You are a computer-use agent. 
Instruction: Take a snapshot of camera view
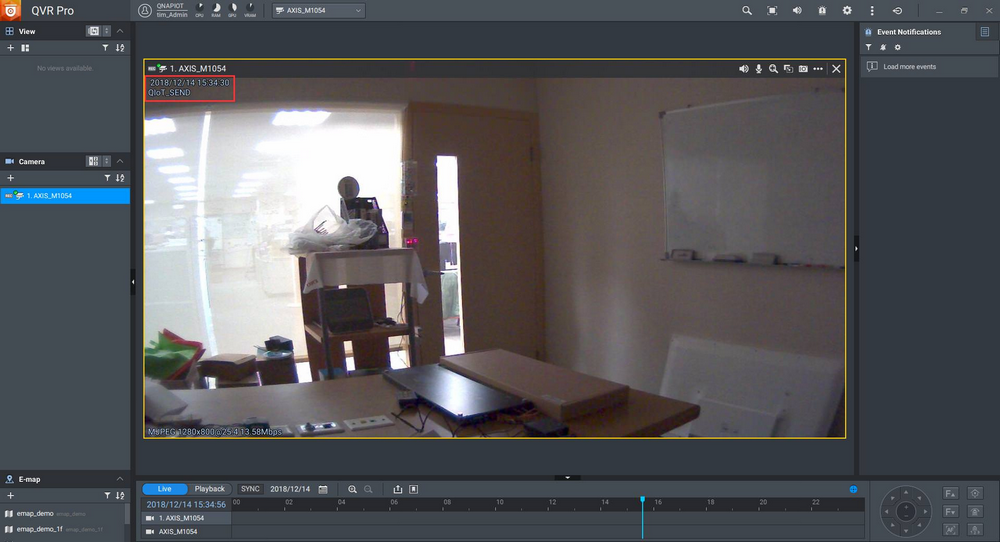(803, 68)
